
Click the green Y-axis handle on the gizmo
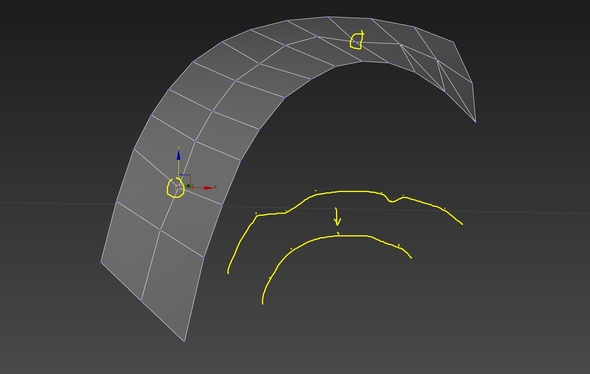click(x=188, y=186)
